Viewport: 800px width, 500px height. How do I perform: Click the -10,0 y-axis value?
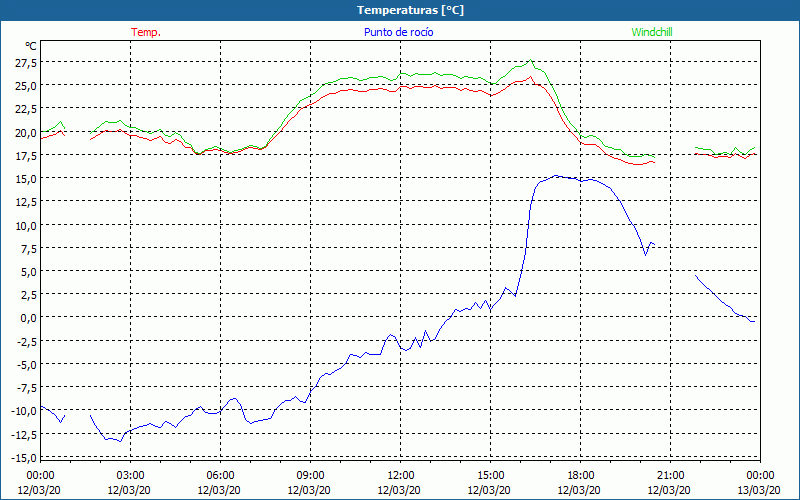pyautogui.click(x=24, y=412)
